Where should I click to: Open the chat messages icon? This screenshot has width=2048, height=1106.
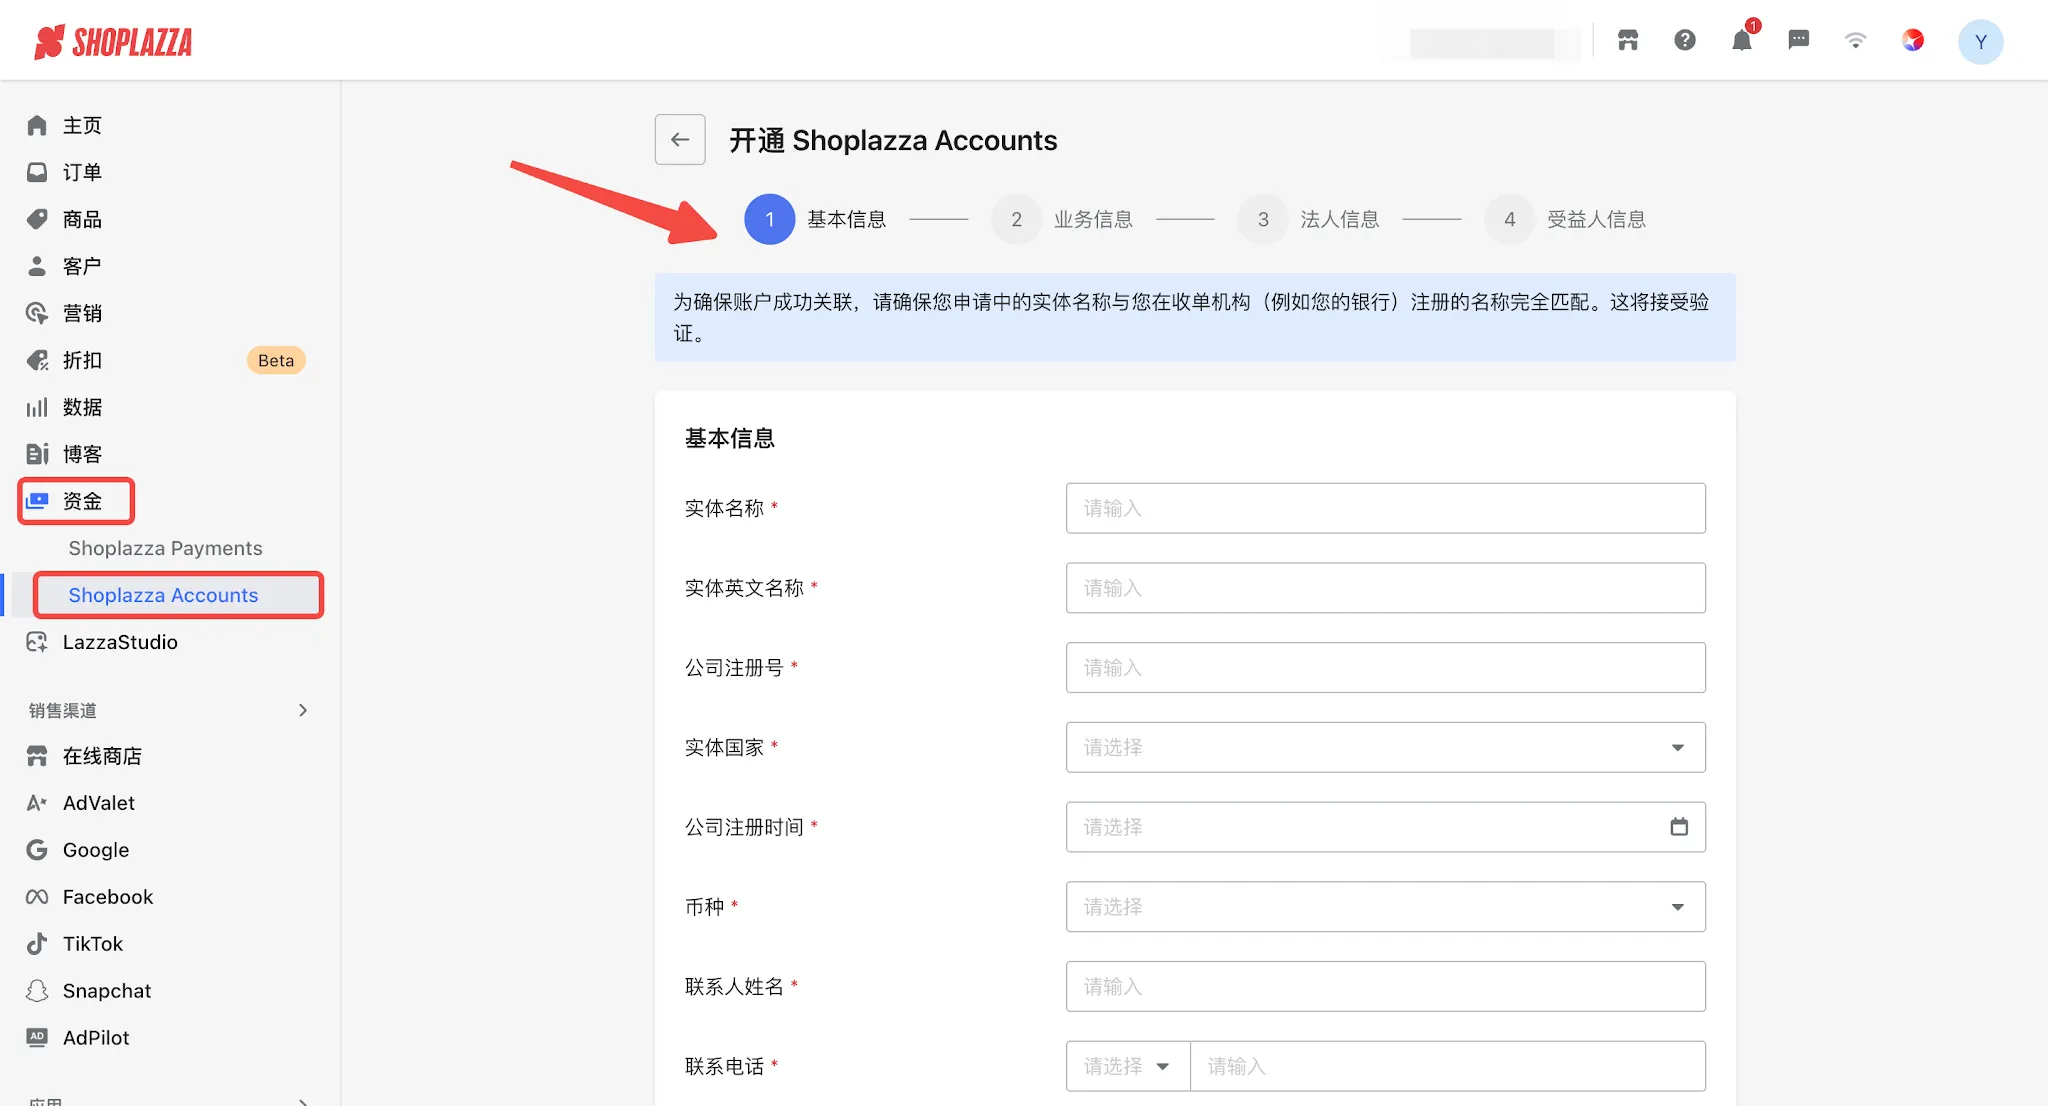[x=1799, y=40]
